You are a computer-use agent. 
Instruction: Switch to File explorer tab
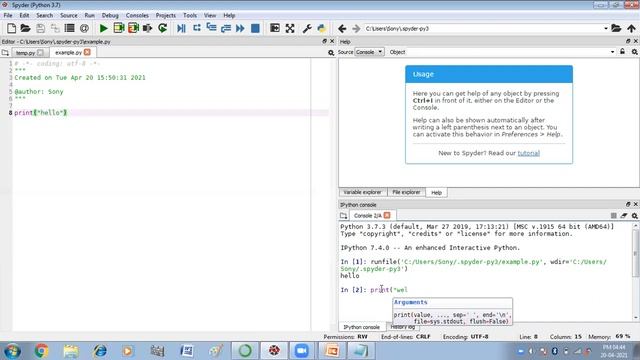tap(406, 192)
